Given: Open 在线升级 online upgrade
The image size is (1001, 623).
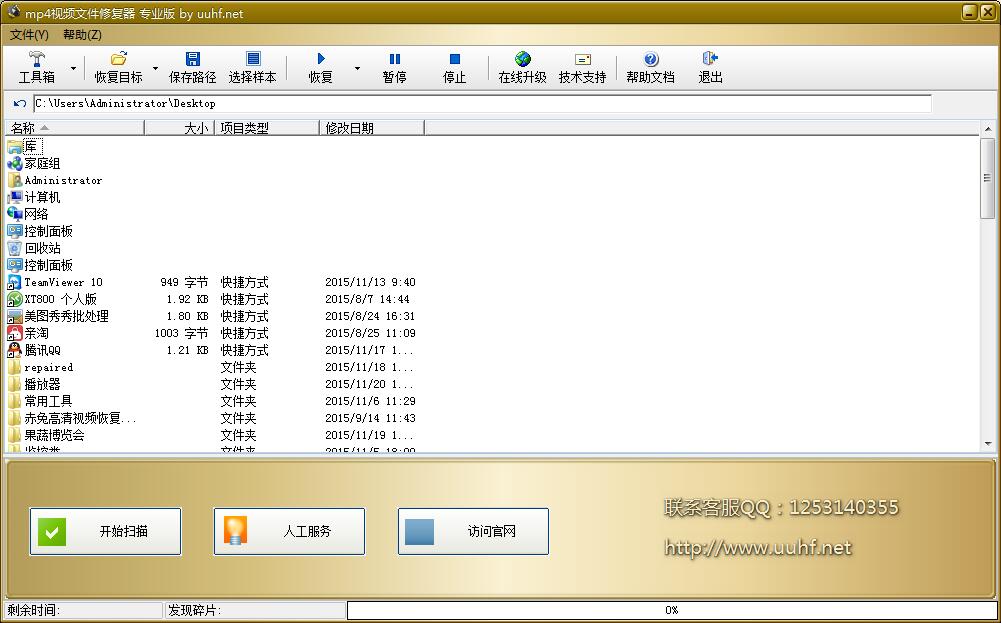Looking at the screenshot, I should pyautogui.click(x=522, y=68).
